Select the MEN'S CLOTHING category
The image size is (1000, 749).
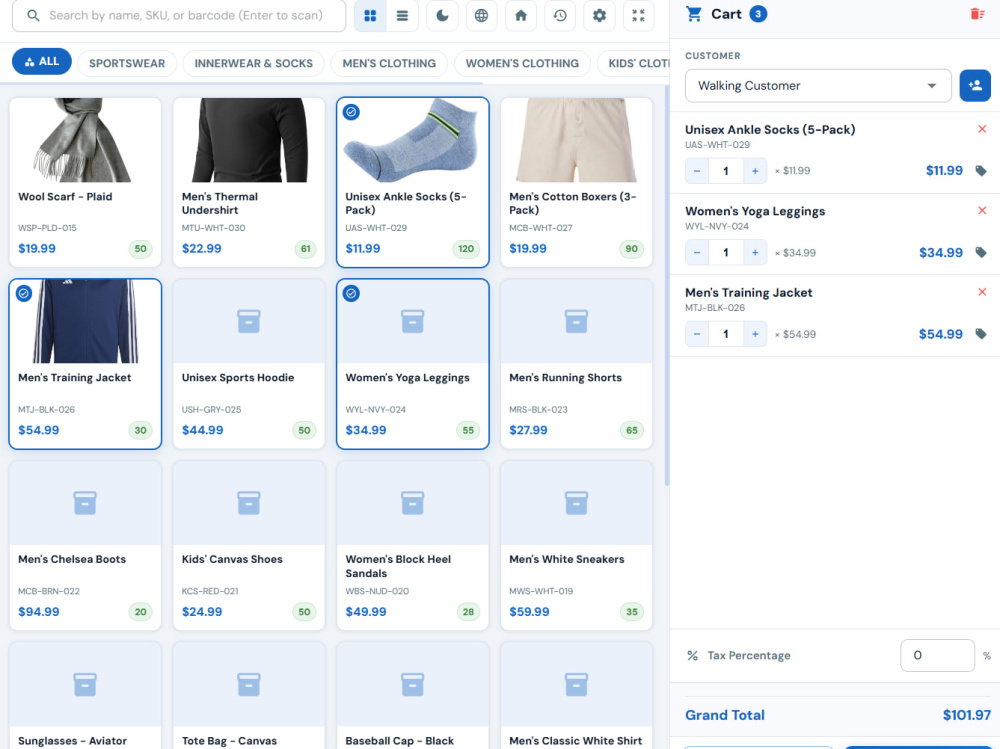(x=389, y=63)
